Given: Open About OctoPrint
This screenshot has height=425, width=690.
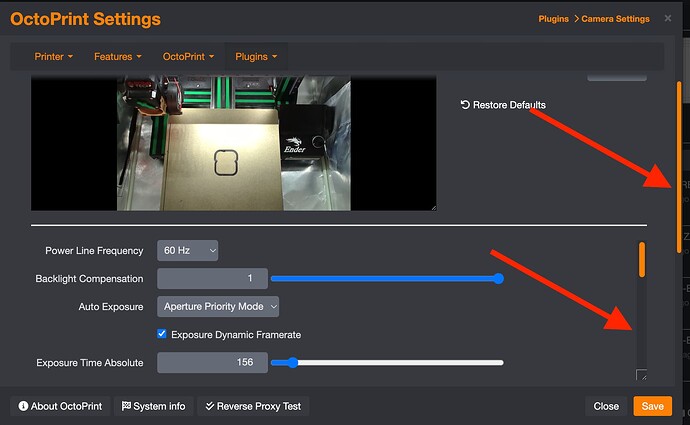Looking at the screenshot, I should point(60,406).
